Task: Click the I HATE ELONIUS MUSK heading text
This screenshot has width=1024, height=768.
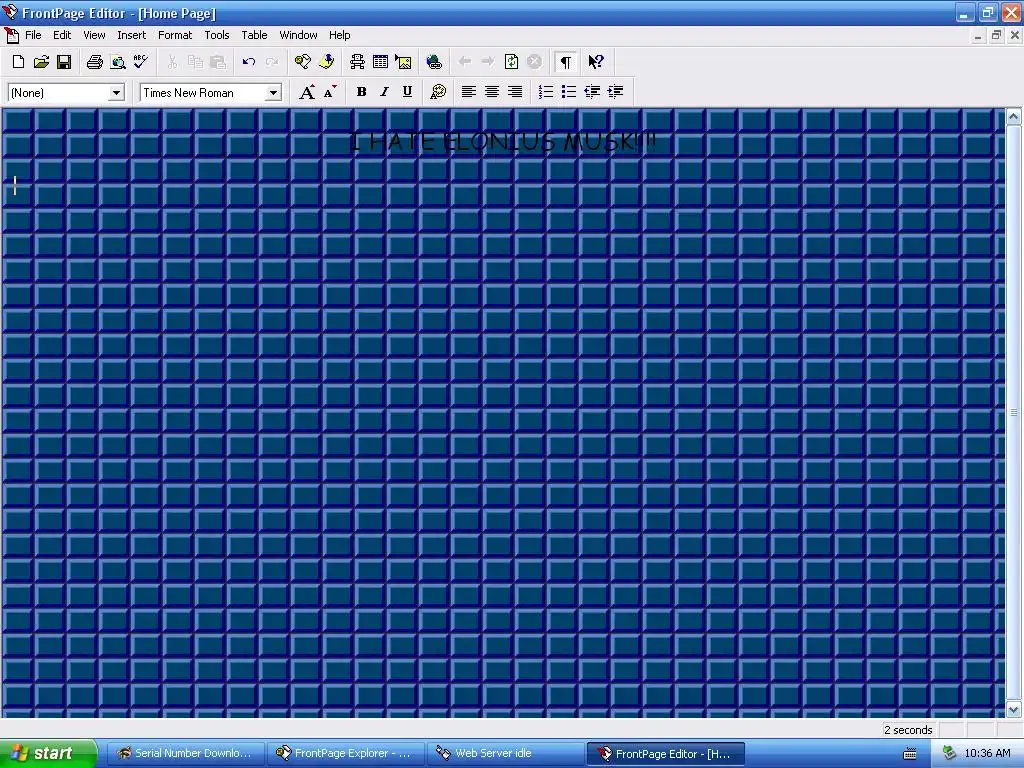Action: click(x=502, y=141)
